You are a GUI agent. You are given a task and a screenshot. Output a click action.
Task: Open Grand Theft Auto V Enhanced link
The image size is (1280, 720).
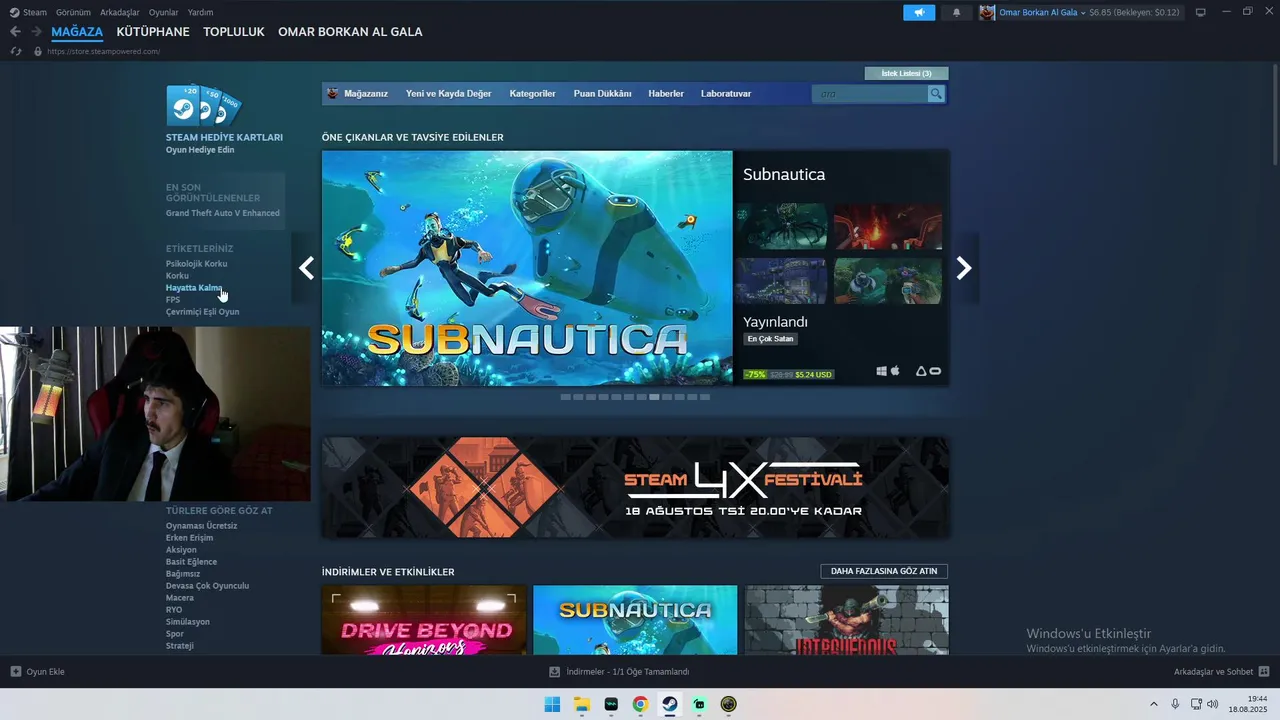223,213
